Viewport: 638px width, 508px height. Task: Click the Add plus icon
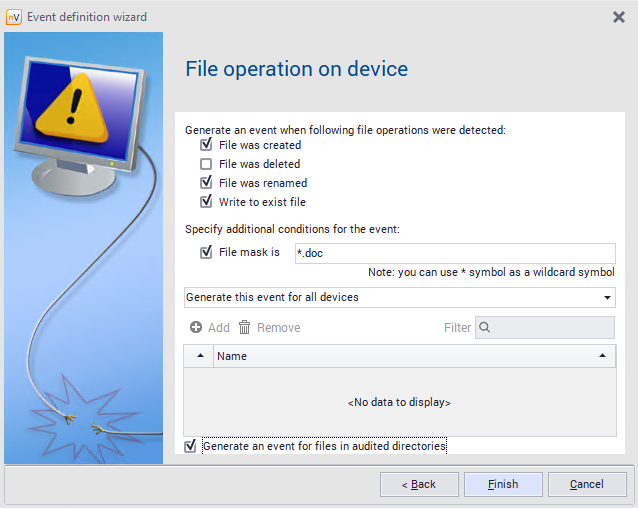coord(196,327)
